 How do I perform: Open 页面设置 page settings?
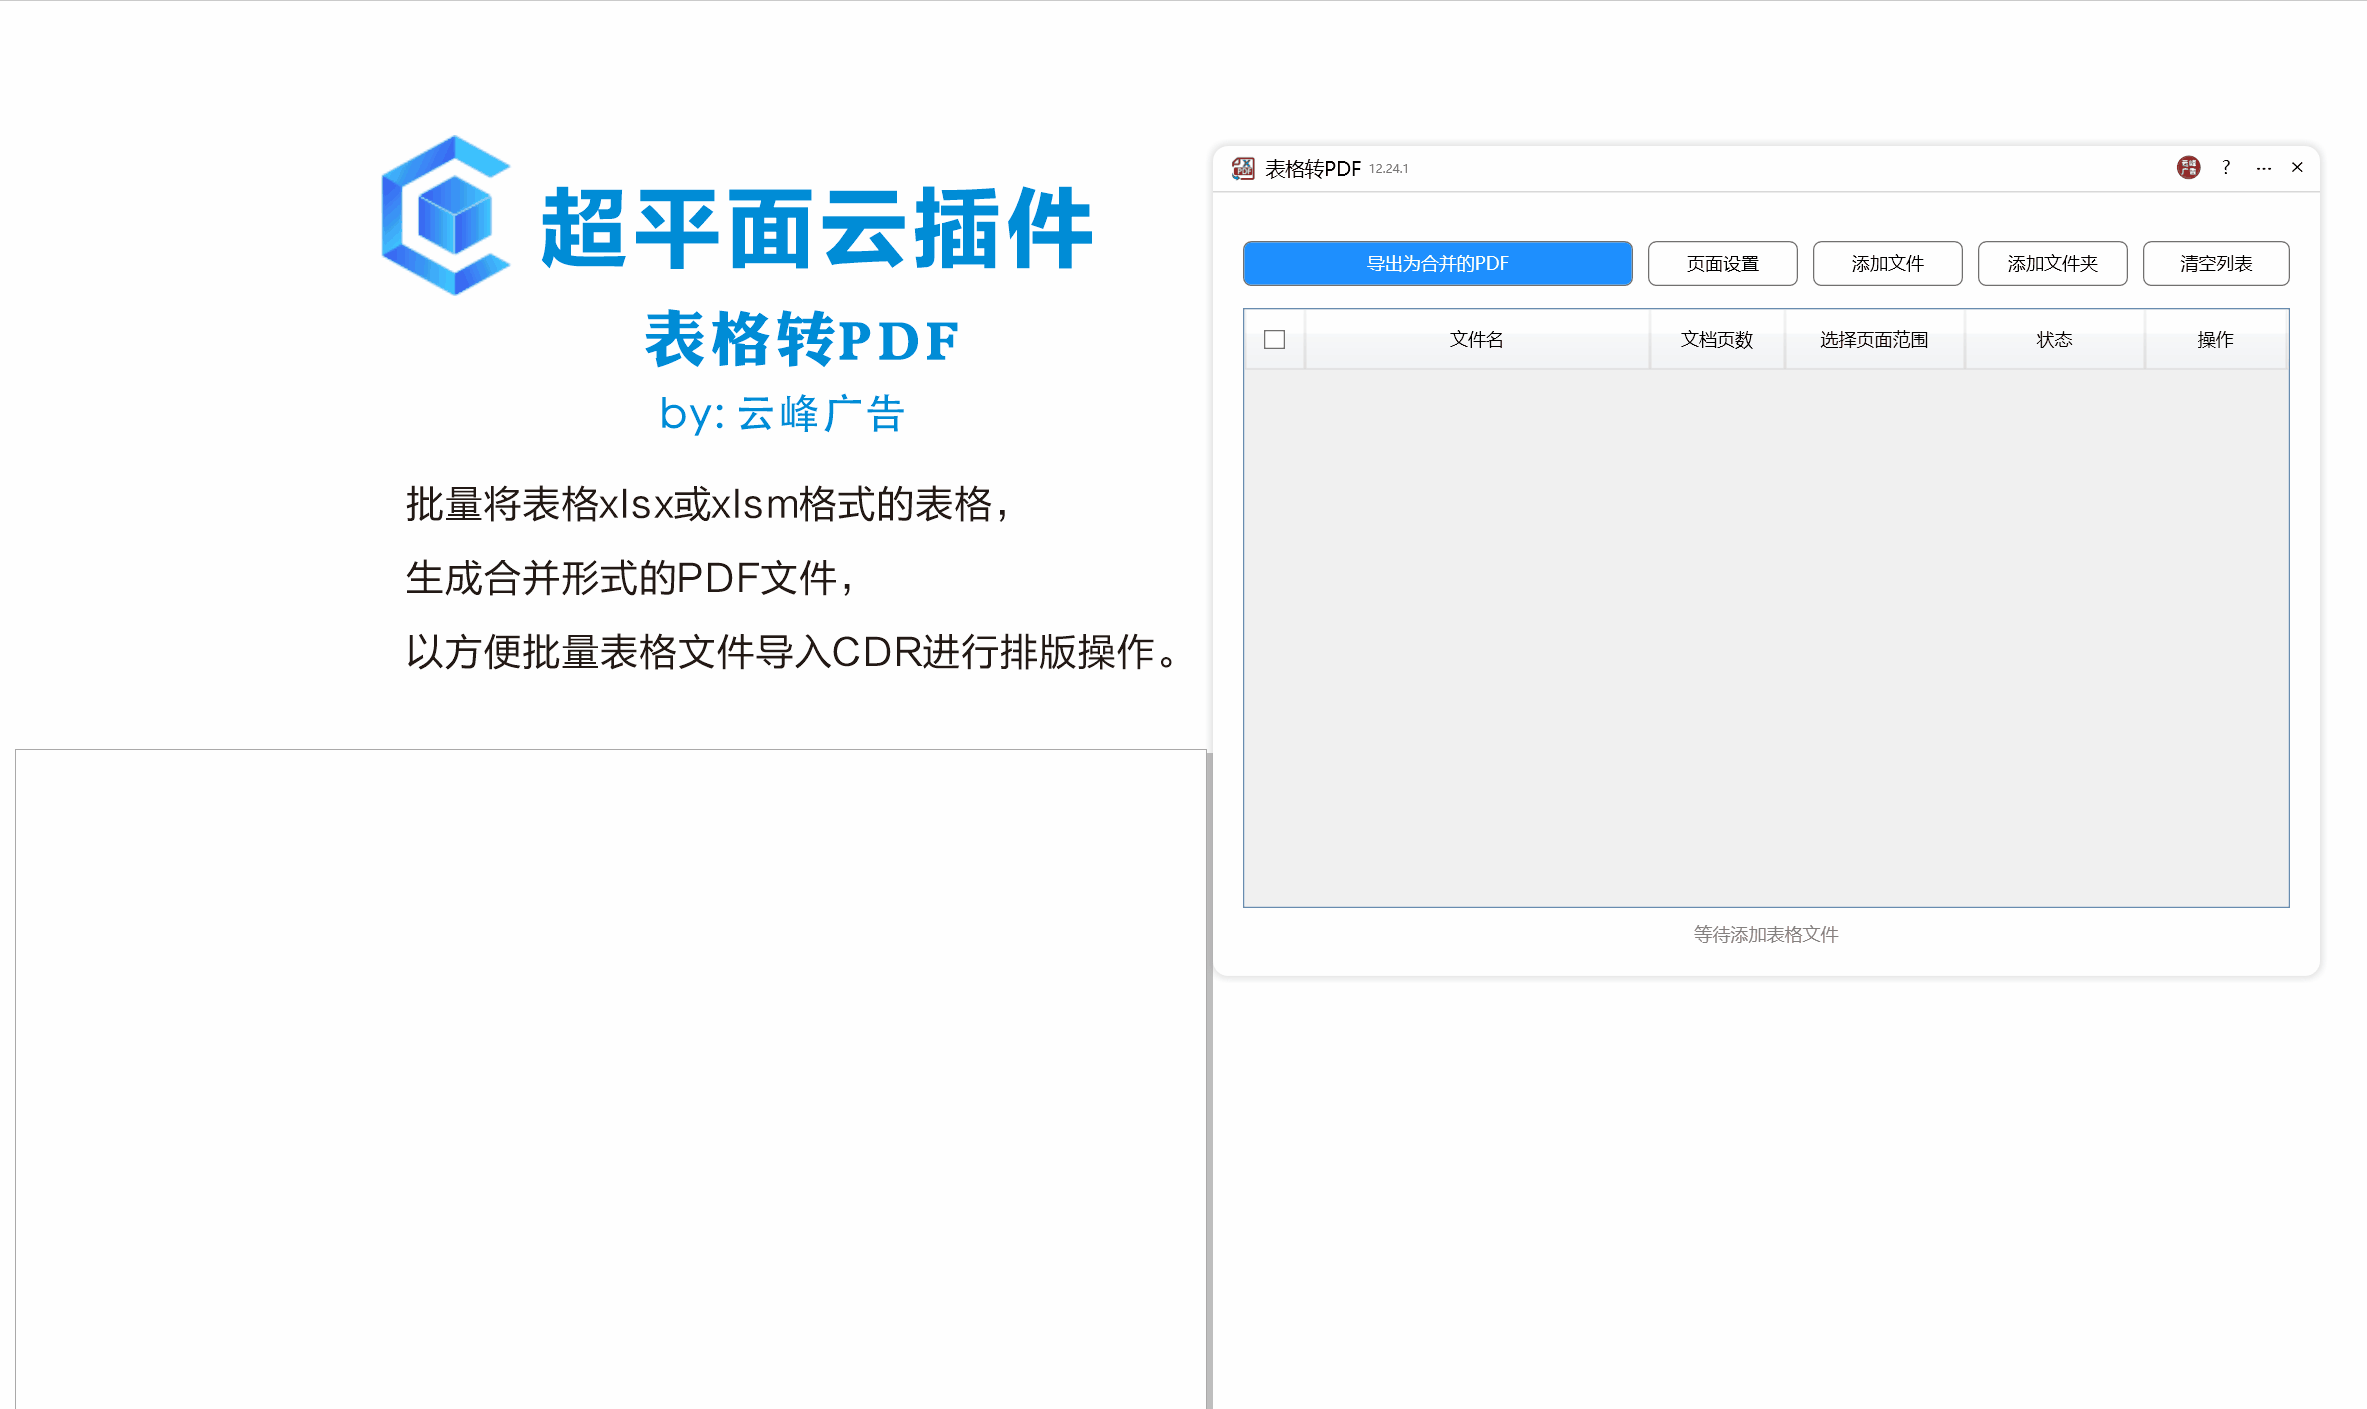click(x=1722, y=264)
